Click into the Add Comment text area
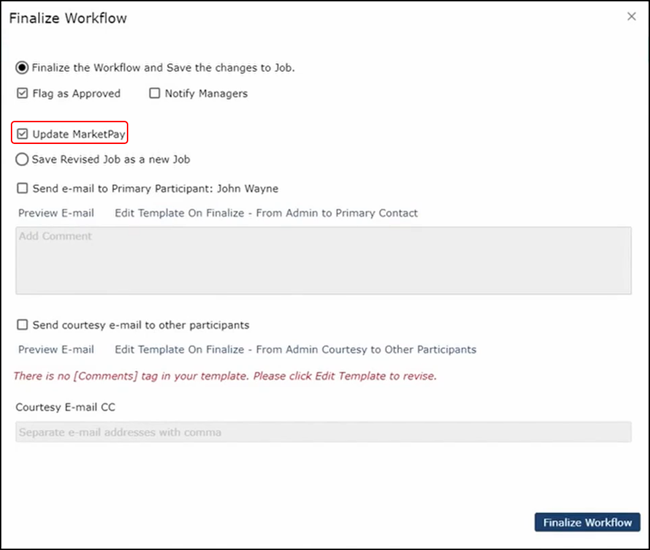This screenshot has width=650, height=550. click(323, 260)
